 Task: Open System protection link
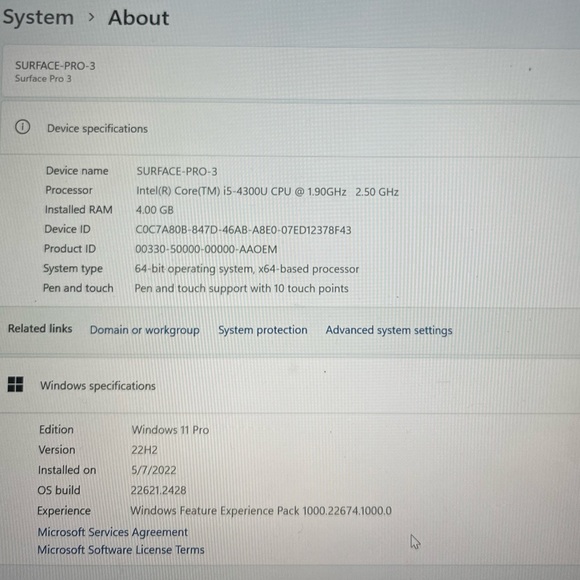(x=263, y=330)
